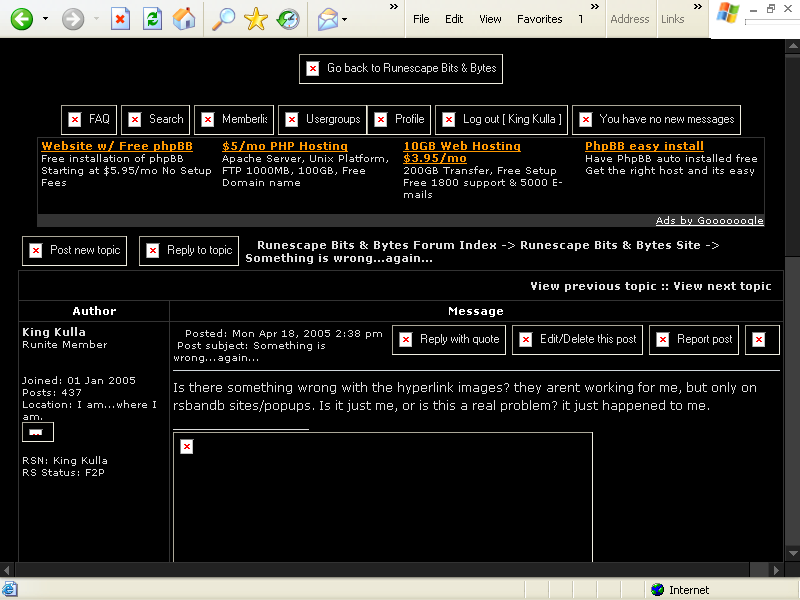Go to Runescape Bits & Bytes Forum Index
Viewport: 800px width, 600px height.
[377, 245]
